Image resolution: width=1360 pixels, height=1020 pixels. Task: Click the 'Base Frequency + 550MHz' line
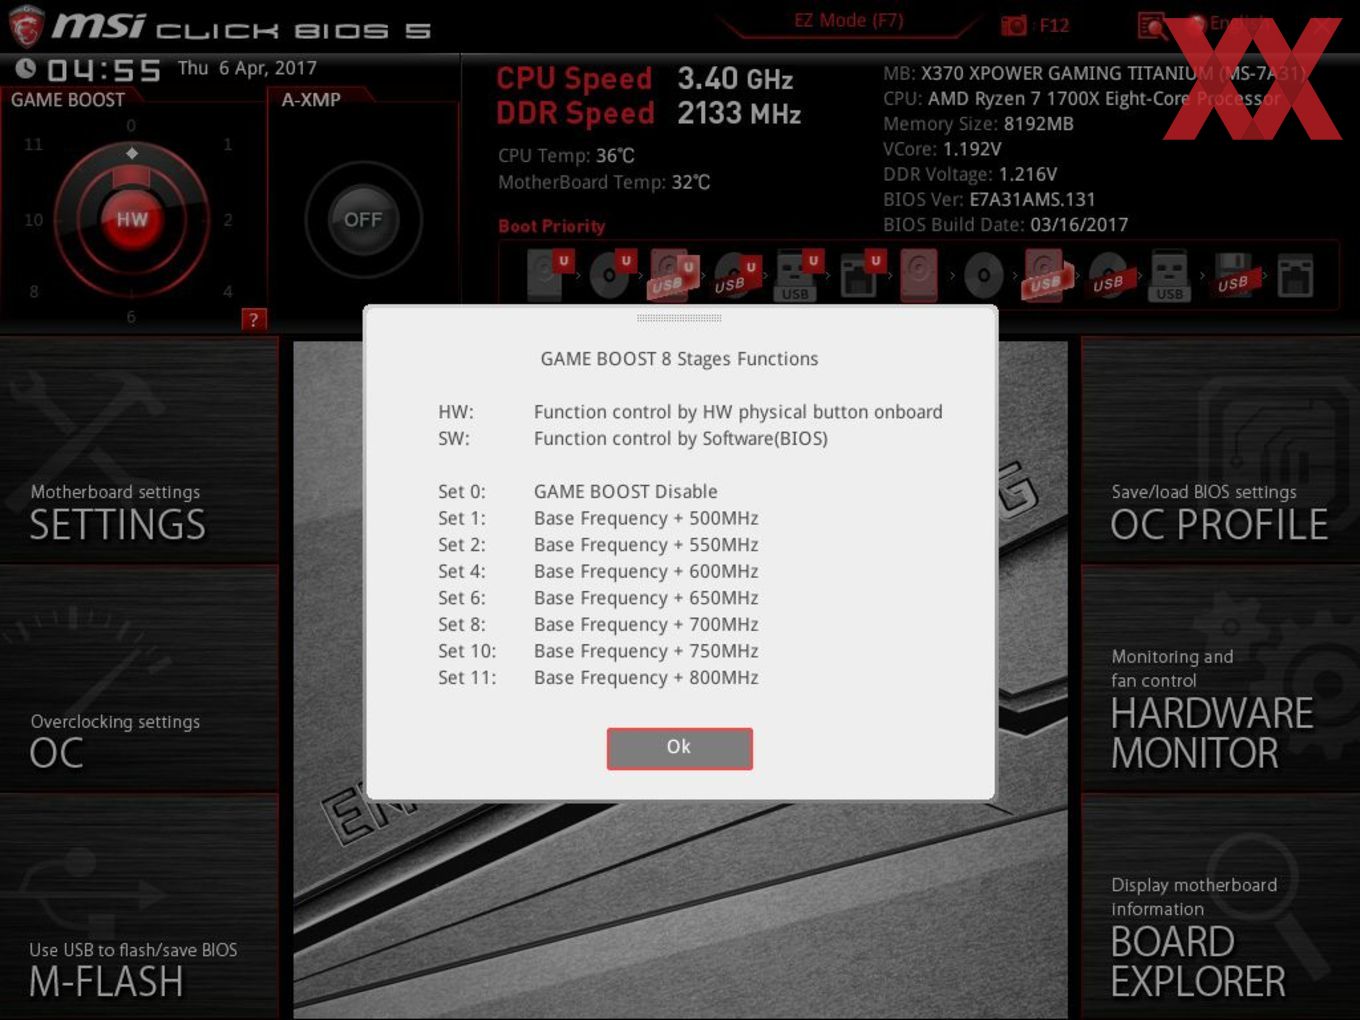coord(646,545)
